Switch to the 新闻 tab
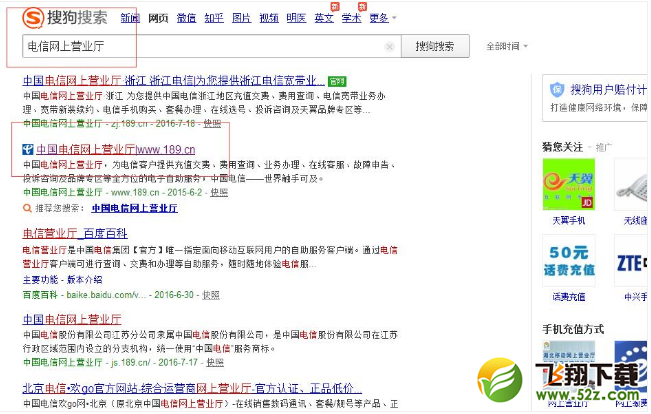 point(130,18)
